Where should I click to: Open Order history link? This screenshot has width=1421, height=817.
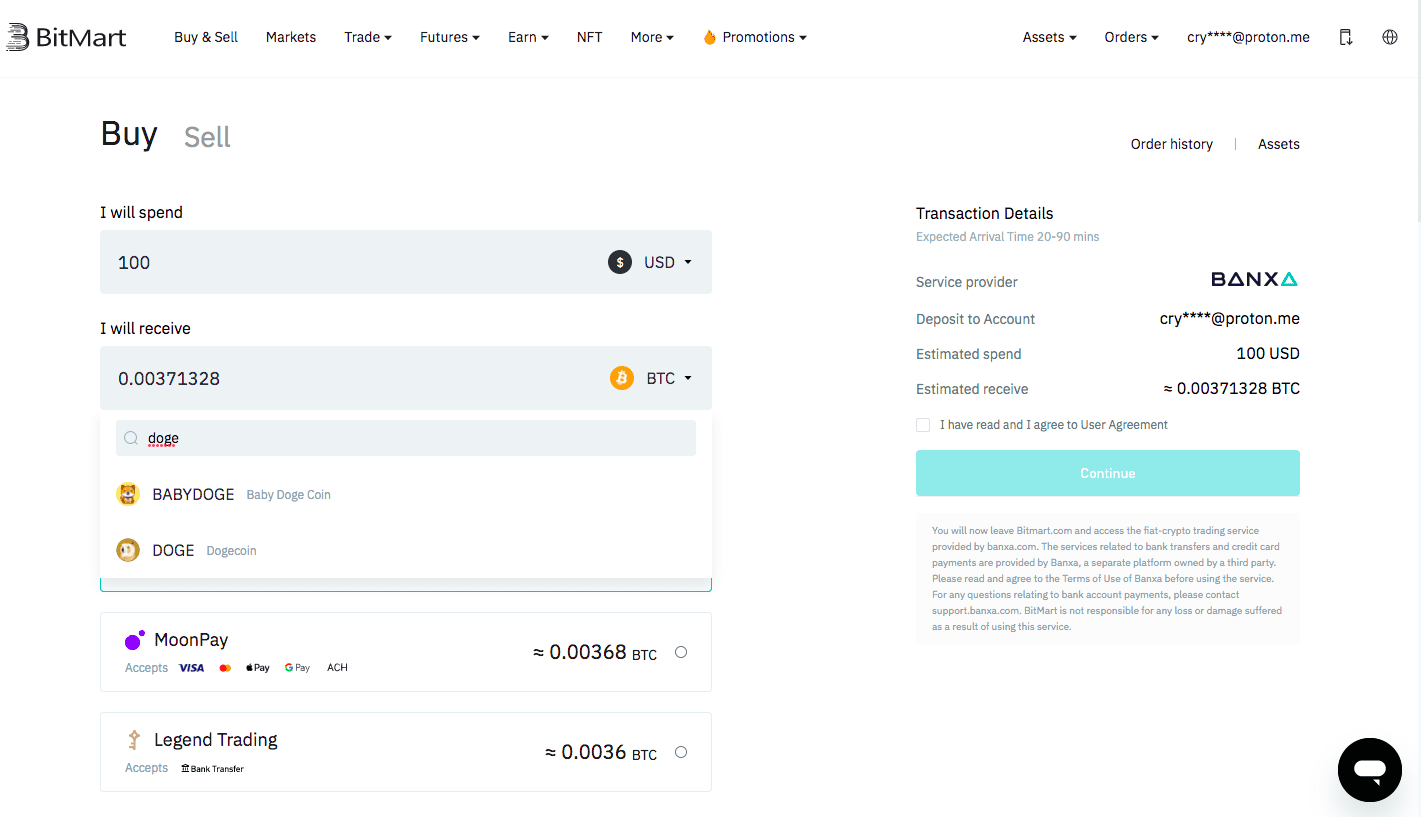click(1172, 144)
